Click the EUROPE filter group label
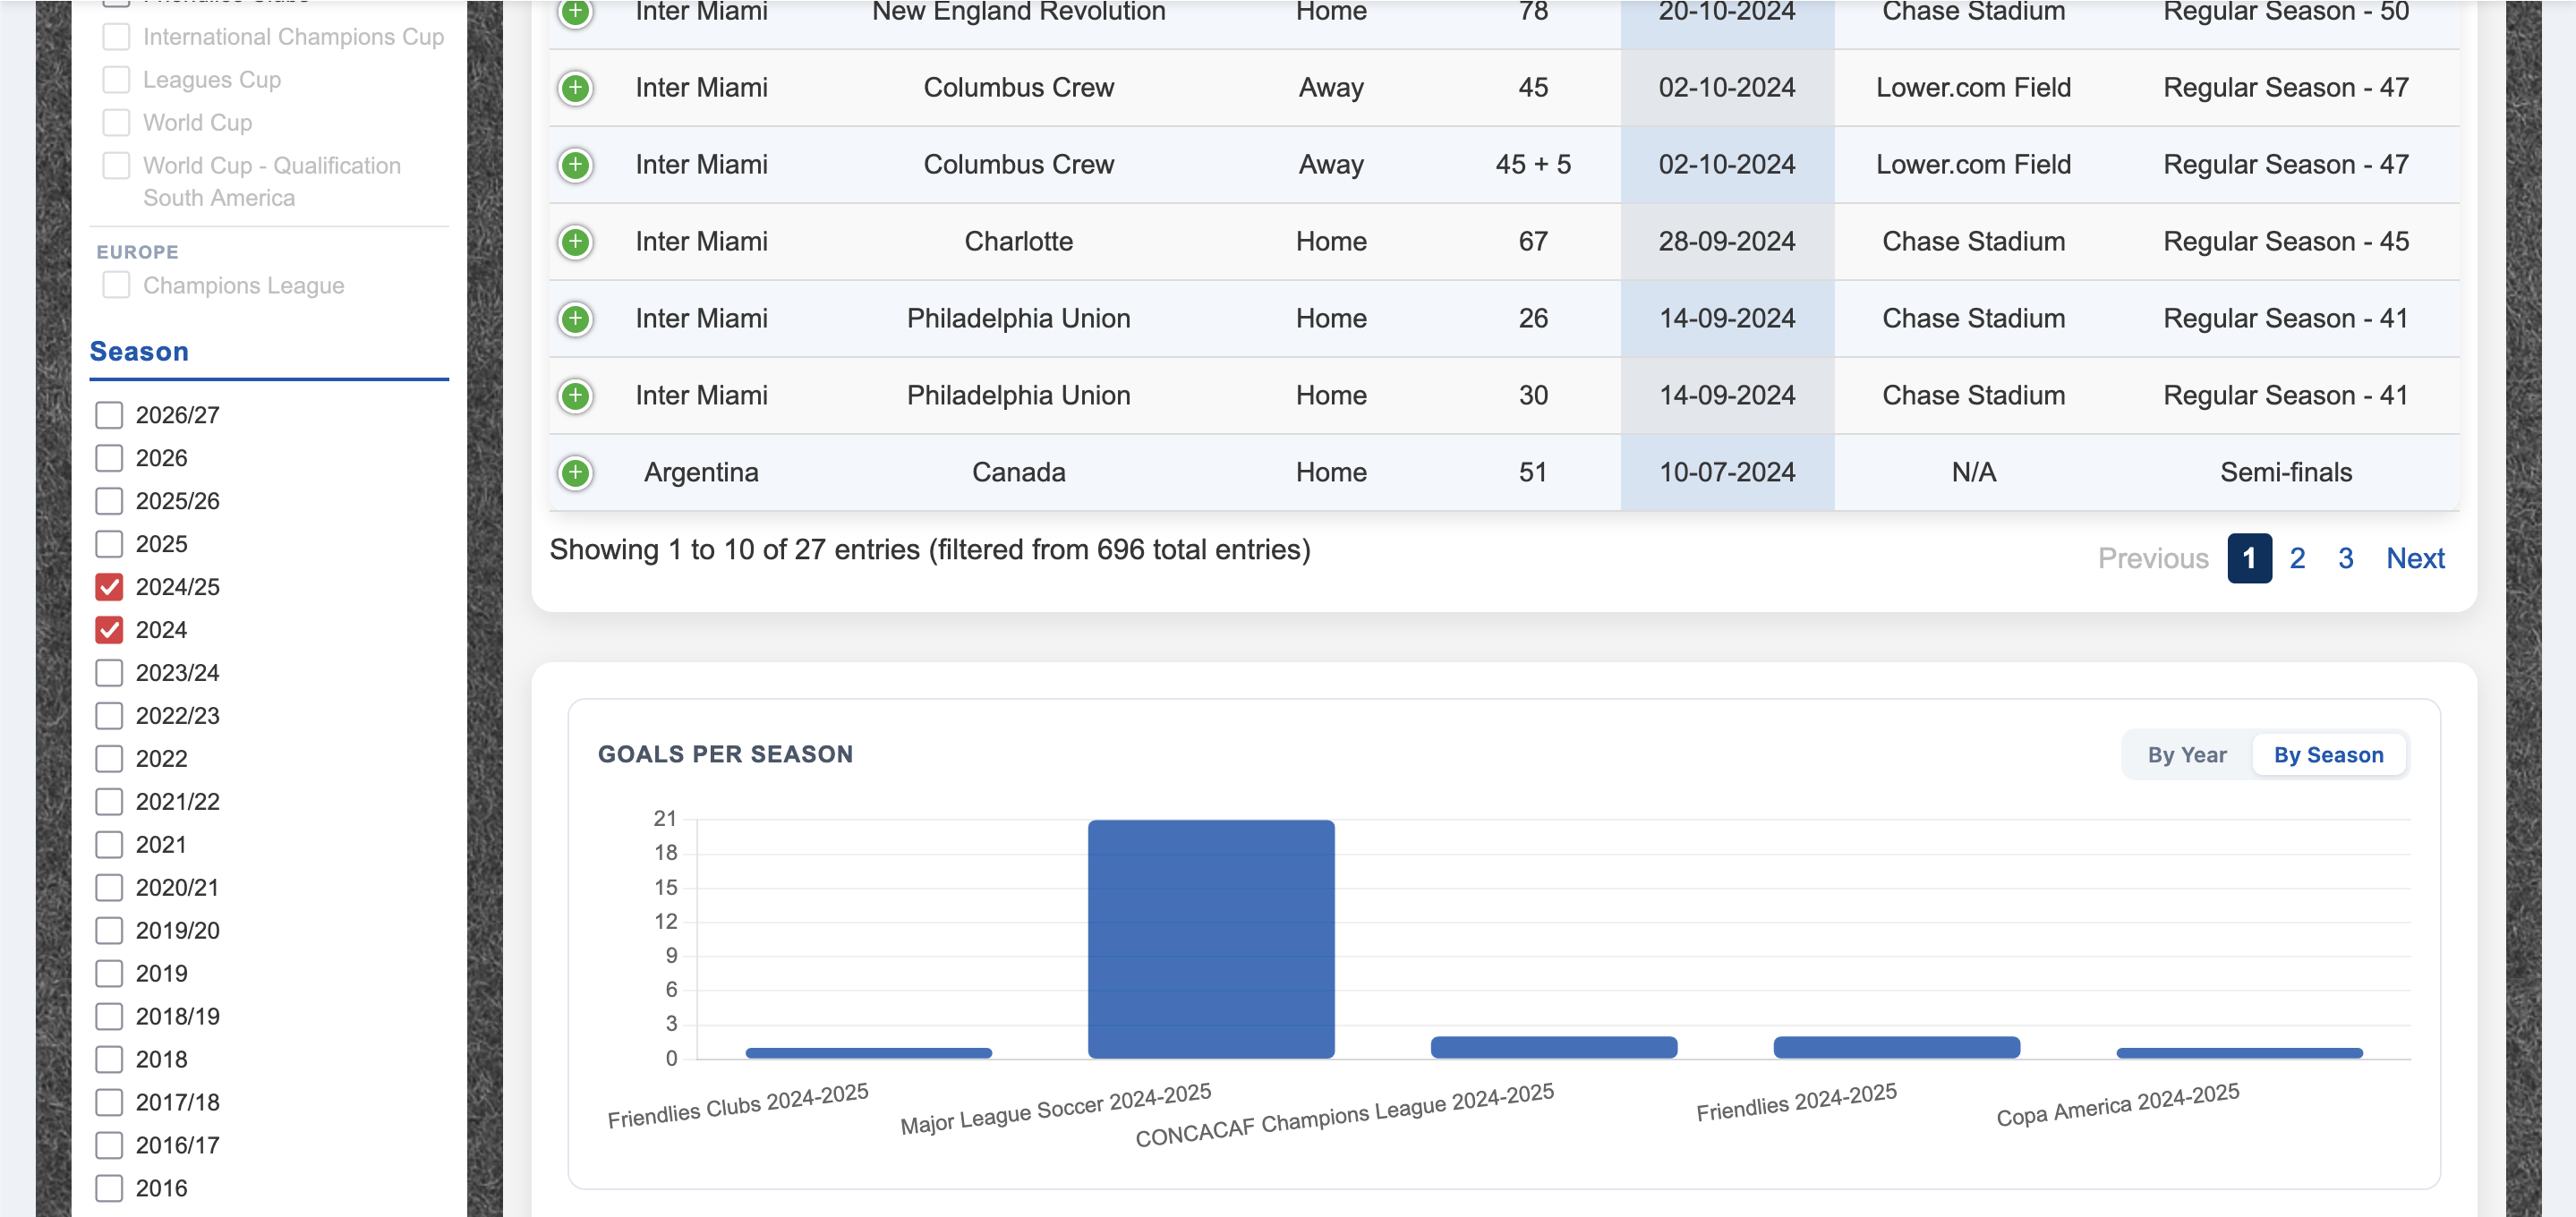The width and height of the screenshot is (2576, 1217). (137, 252)
